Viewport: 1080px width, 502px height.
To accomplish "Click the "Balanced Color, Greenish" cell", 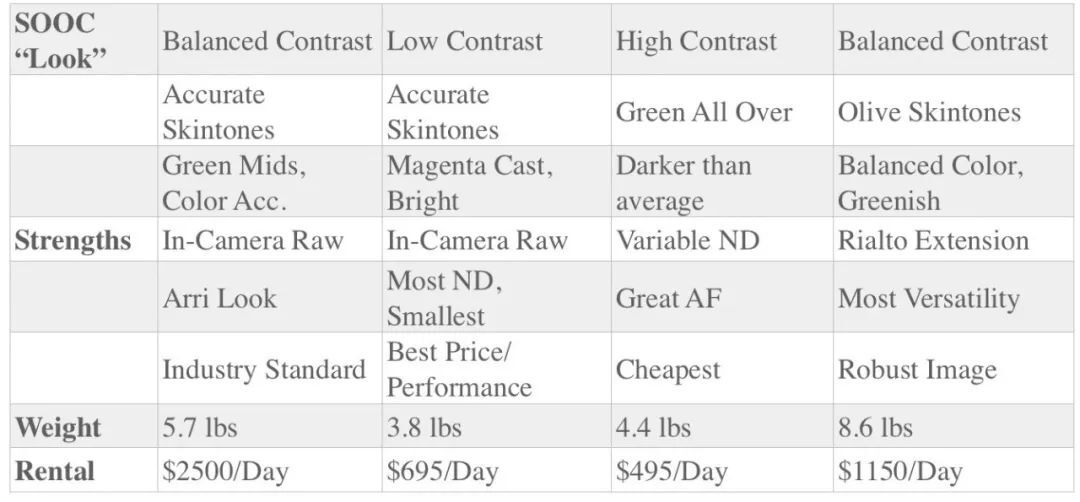I will (x=930, y=183).
